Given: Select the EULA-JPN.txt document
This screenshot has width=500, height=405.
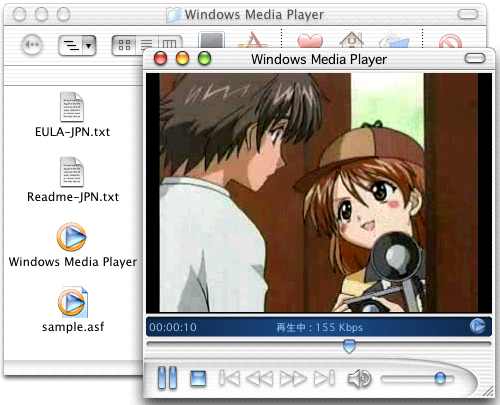Looking at the screenshot, I should click(x=72, y=107).
